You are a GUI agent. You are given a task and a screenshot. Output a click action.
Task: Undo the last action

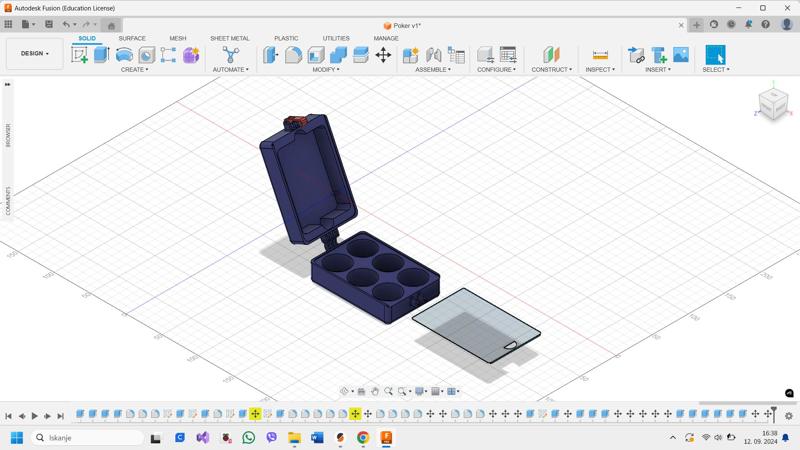pyautogui.click(x=66, y=24)
